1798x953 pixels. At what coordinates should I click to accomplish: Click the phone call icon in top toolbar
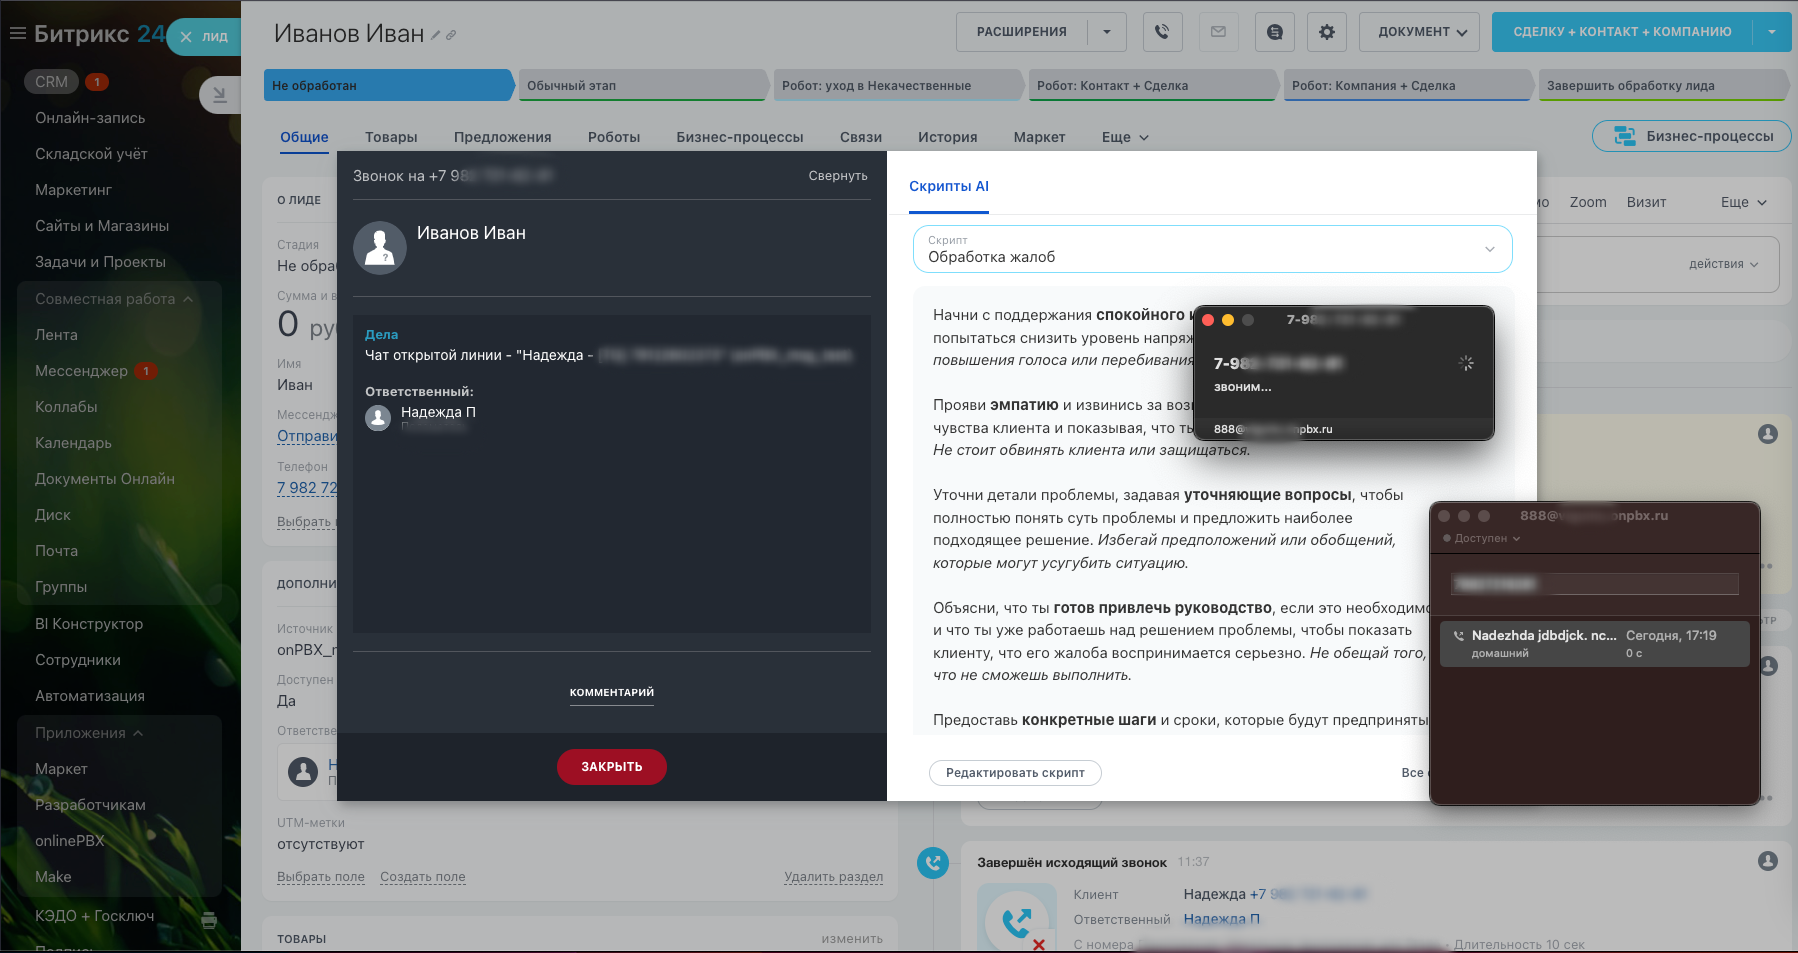(1161, 32)
